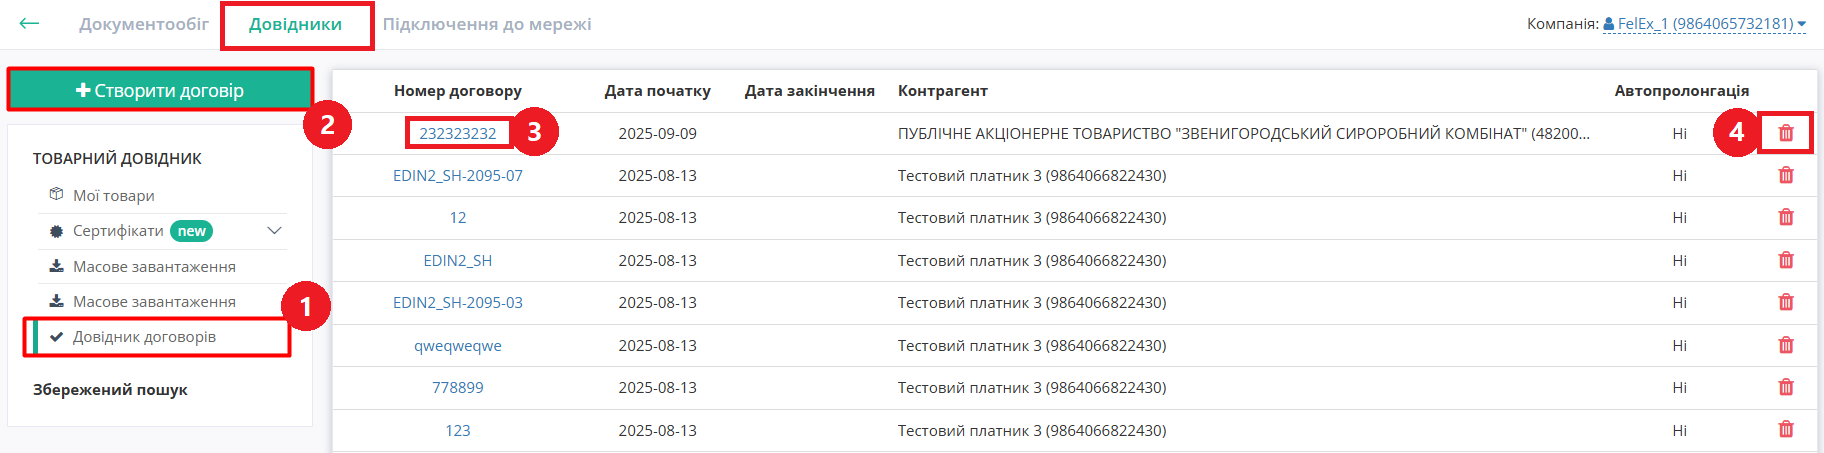Open the Довідники tab

pyautogui.click(x=295, y=24)
